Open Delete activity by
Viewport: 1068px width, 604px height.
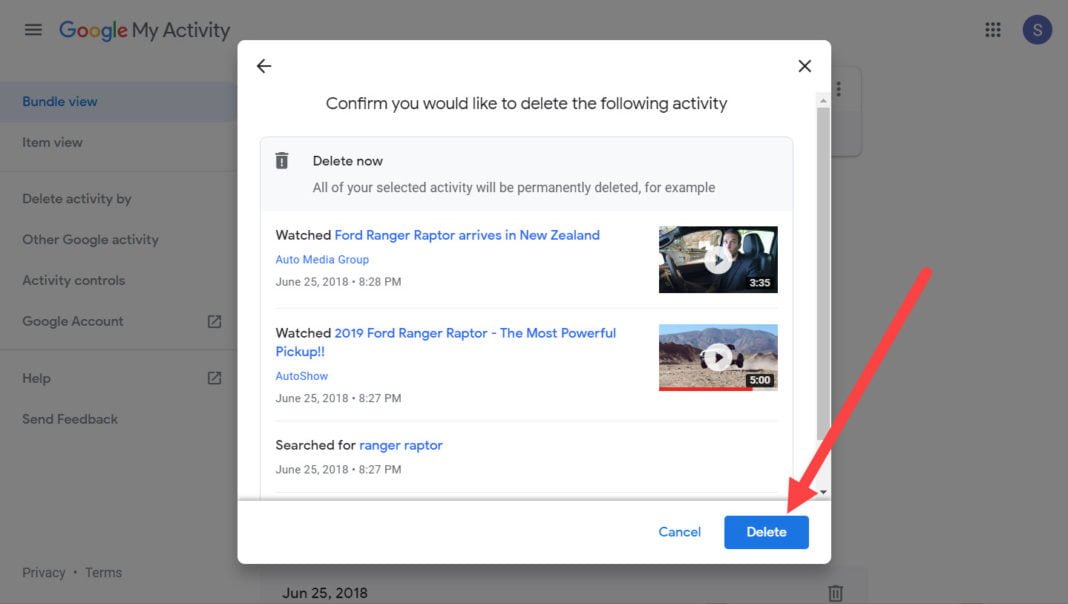click(76, 199)
